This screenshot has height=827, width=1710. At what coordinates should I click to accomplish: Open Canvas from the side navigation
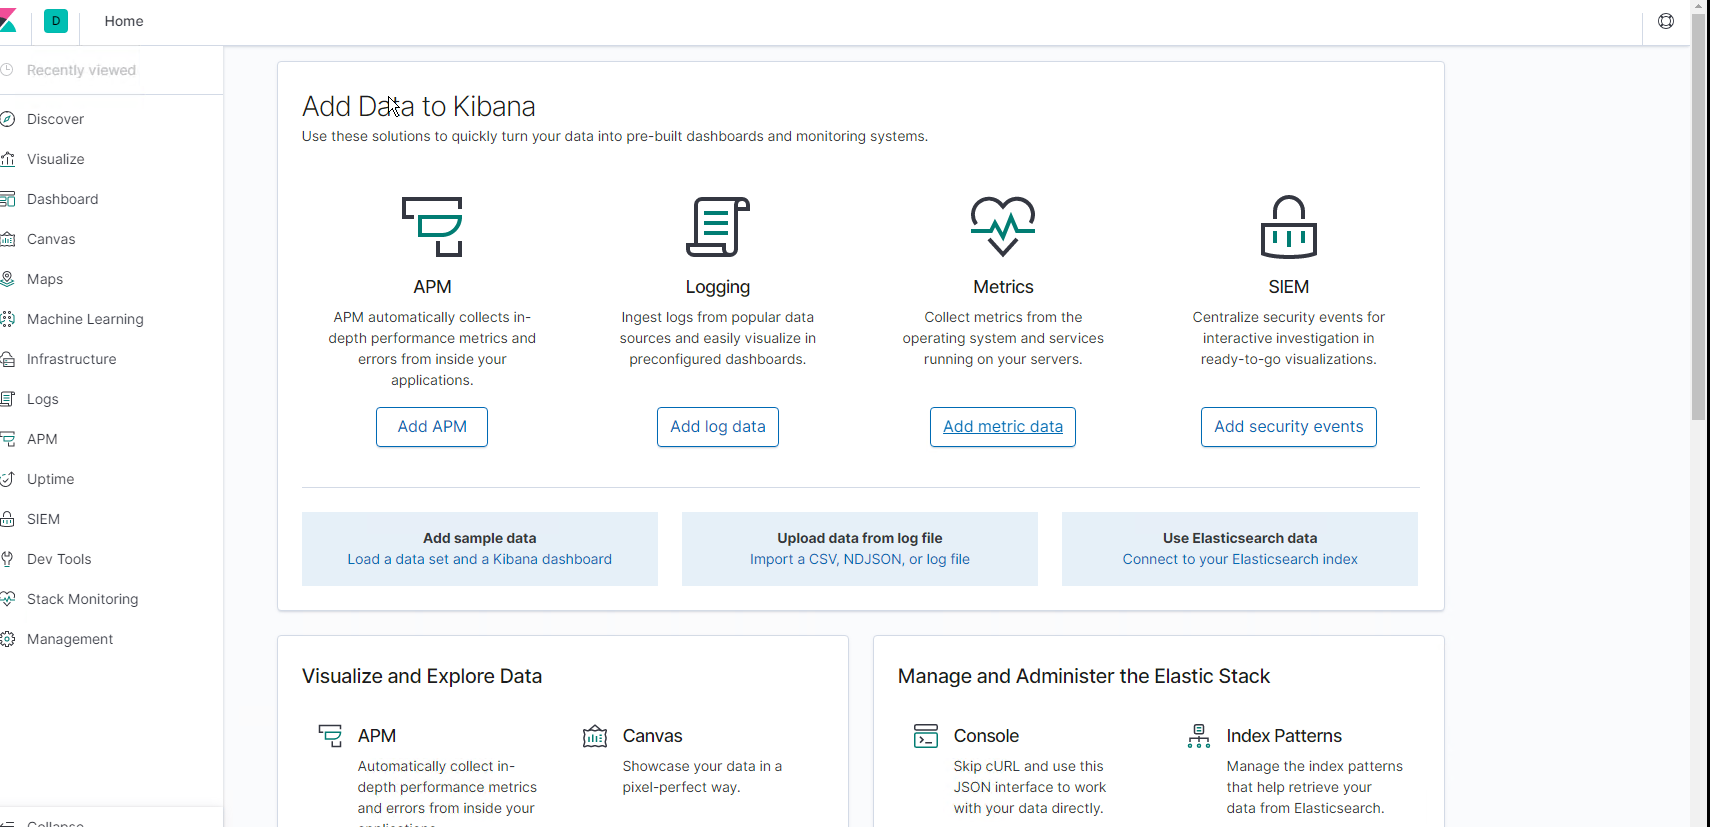tap(51, 239)
